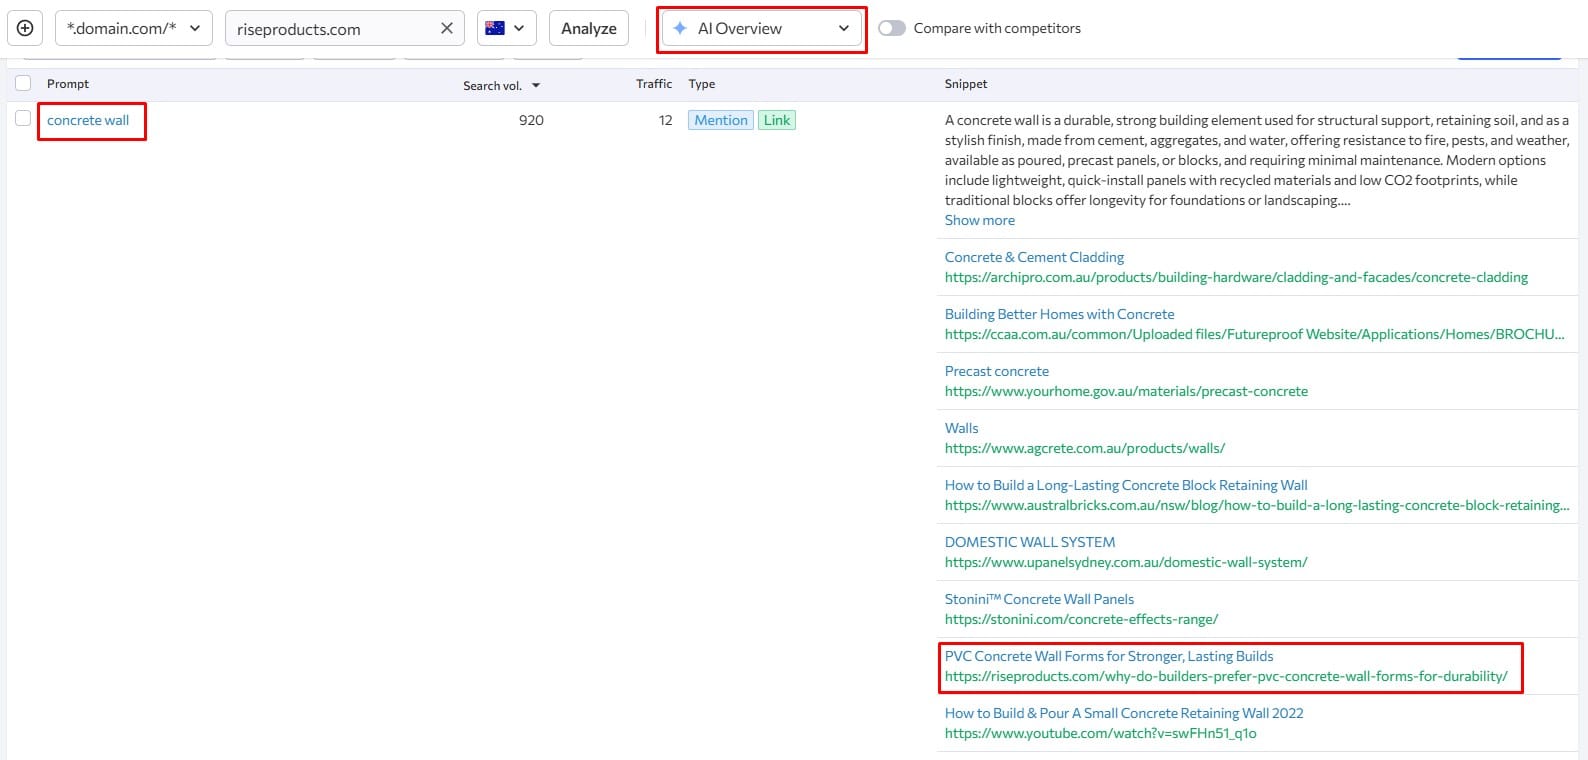Open the YouTube retaining wall video URL
The width and height of the screenshot is (1588, 760).
pyautogui.click(x=1100, y=733)
